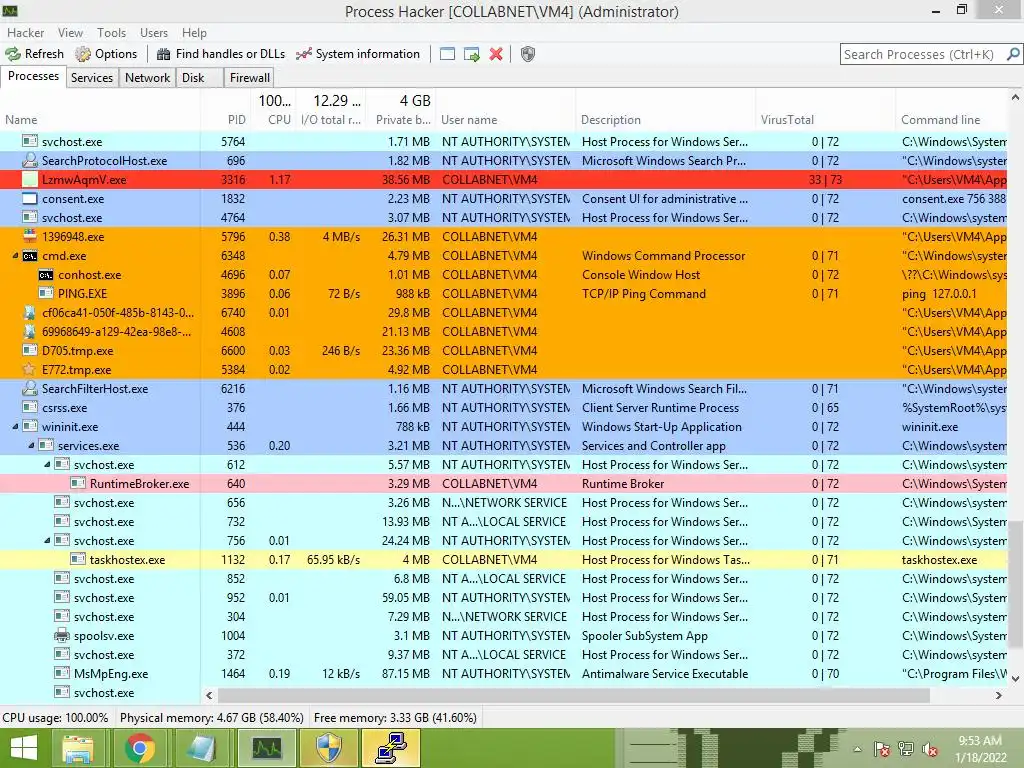Click the horizontal scrollbar right arrow

(999, 696)
